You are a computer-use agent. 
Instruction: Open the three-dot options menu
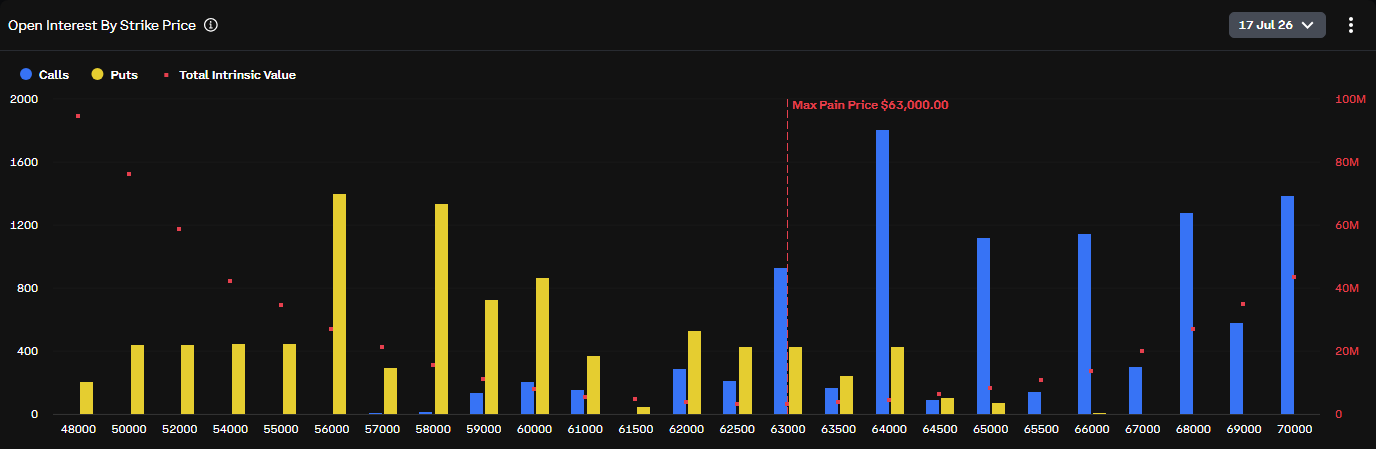[x=1350, y=25]
